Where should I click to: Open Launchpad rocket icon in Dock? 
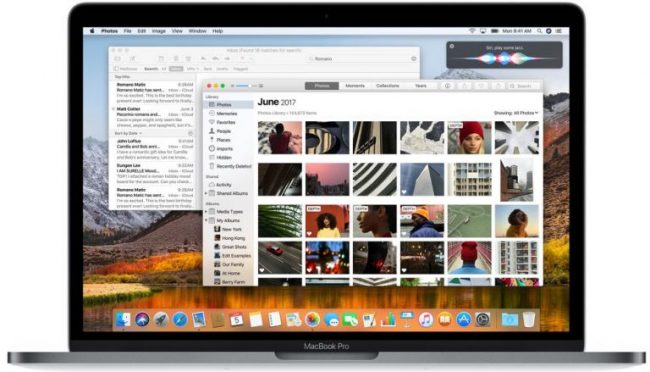click(161, 319)
